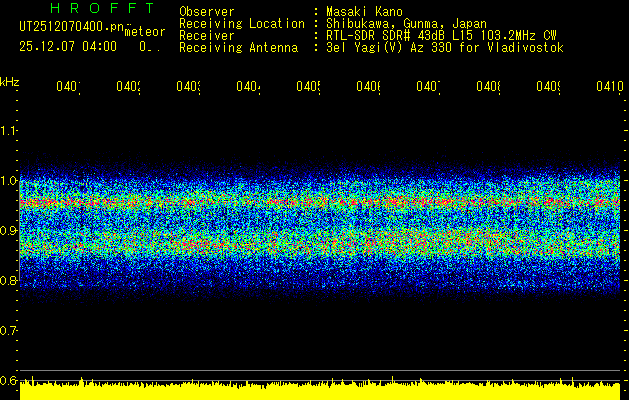Click the 0.7 kHz frequency axis tick
Screen dimensions: 629x400
coord(9,330)
